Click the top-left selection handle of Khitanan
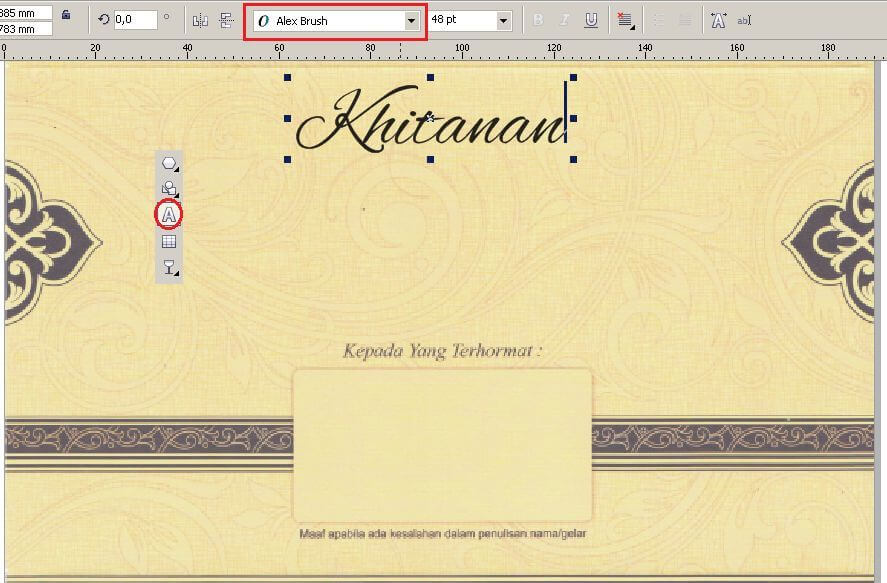This screenshot has height=583, width=887. (x=287, y=77)
